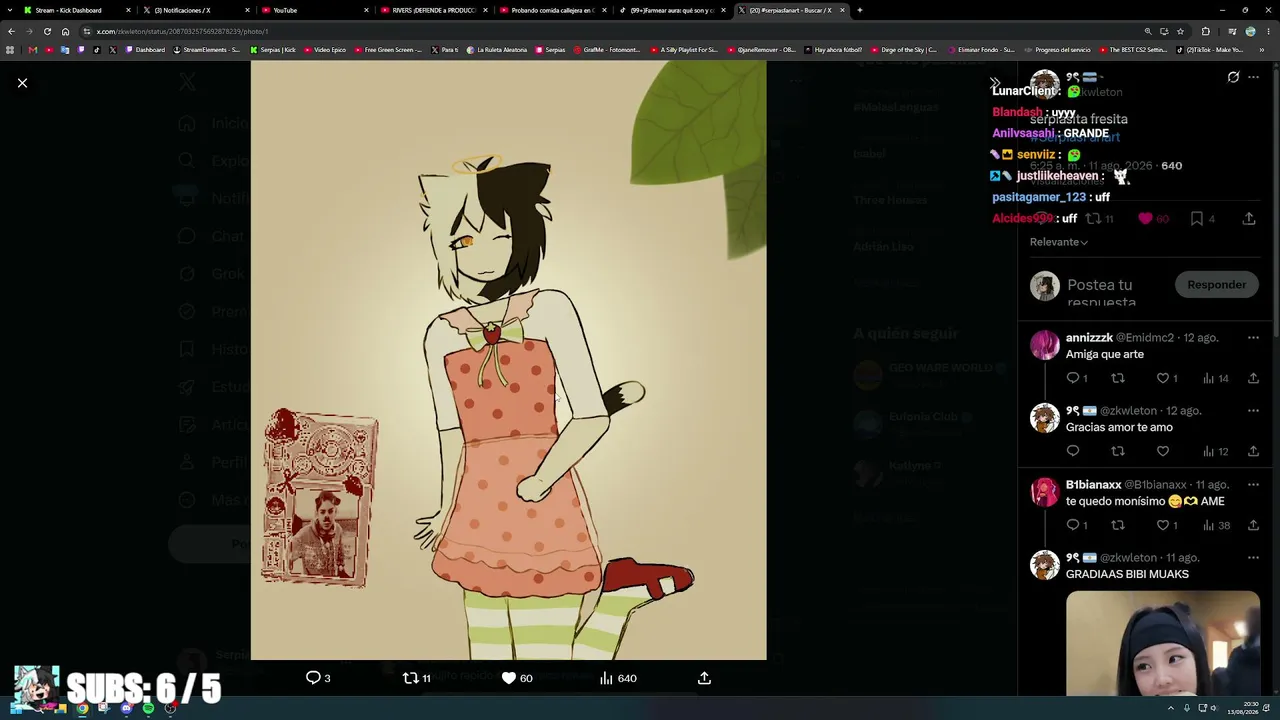Collapse the reply sidebar with the double-chevron icon
The image size is (1280, 720).
tap(994, 83)
